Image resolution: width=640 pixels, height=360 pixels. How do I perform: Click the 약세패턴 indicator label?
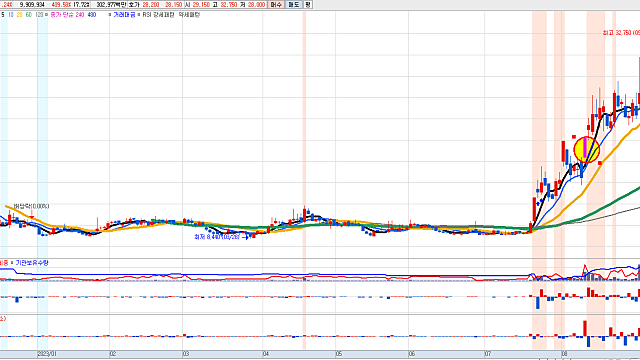click(189, 15)
